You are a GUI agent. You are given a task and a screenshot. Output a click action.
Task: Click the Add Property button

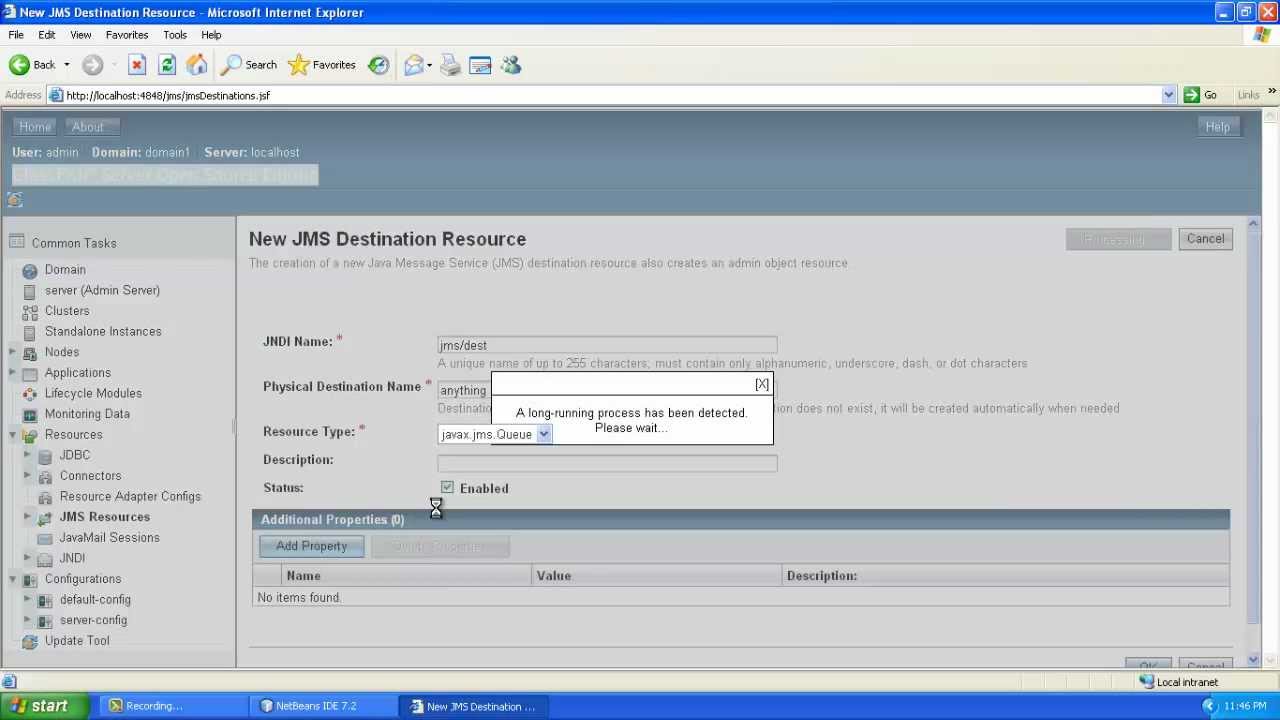point(312,546)
